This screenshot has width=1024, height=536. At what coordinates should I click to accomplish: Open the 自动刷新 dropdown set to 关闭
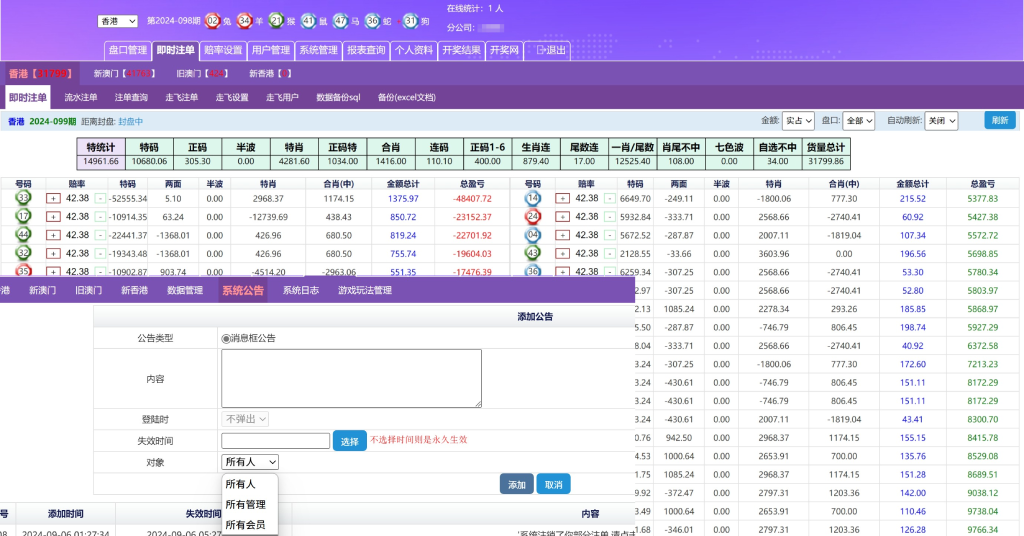(940, 120)
